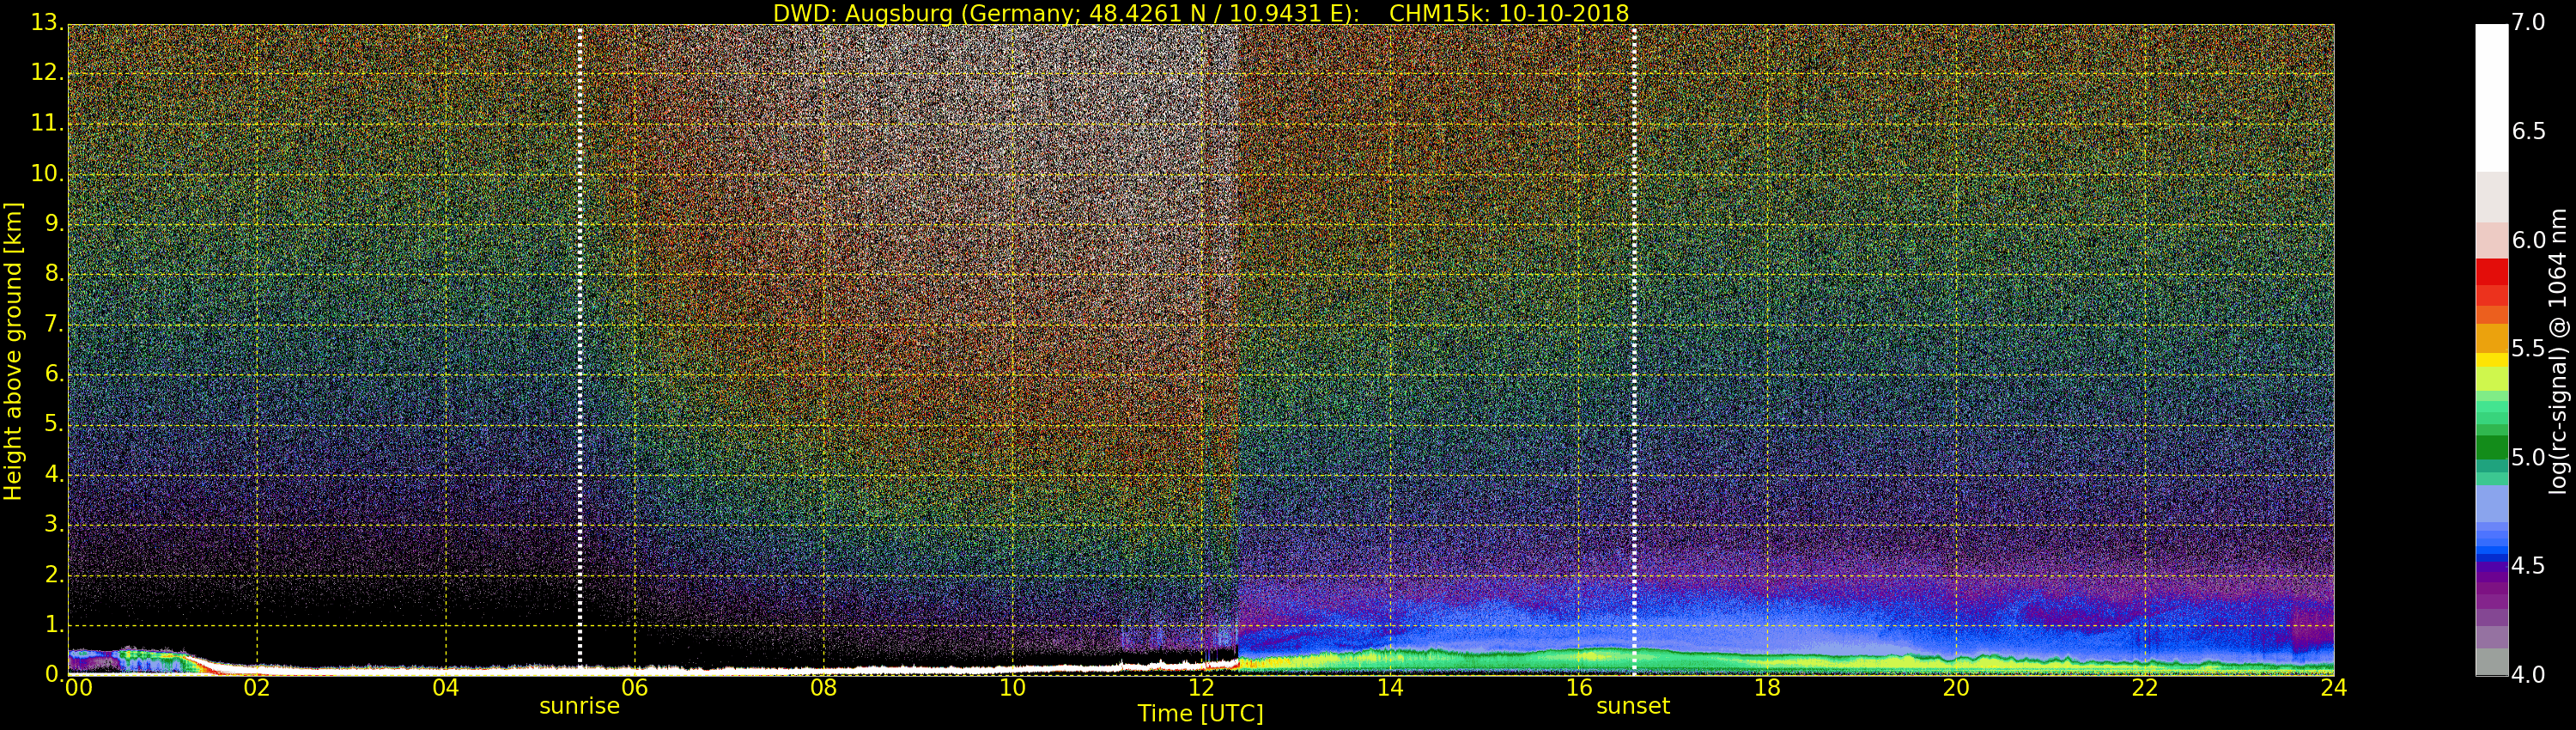Screen dimensions: 2576x730
Task: Click the time axis tick '12'
Action: pos(1201,688)
